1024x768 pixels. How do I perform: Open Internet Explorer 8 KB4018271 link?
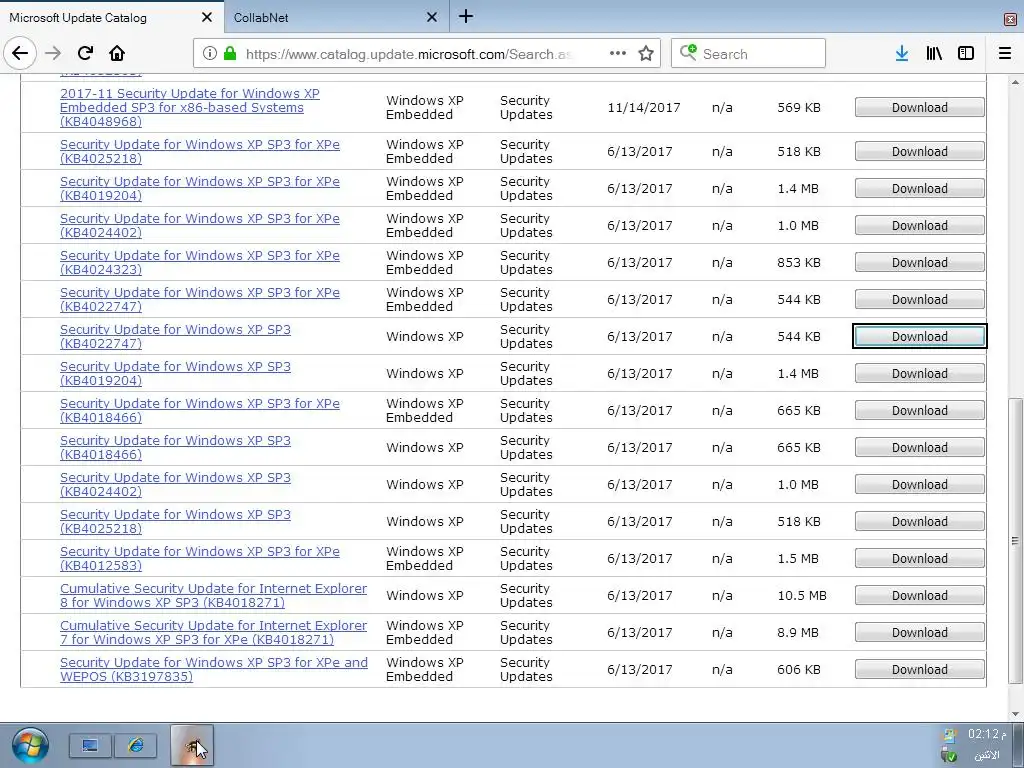click(214, 596)
